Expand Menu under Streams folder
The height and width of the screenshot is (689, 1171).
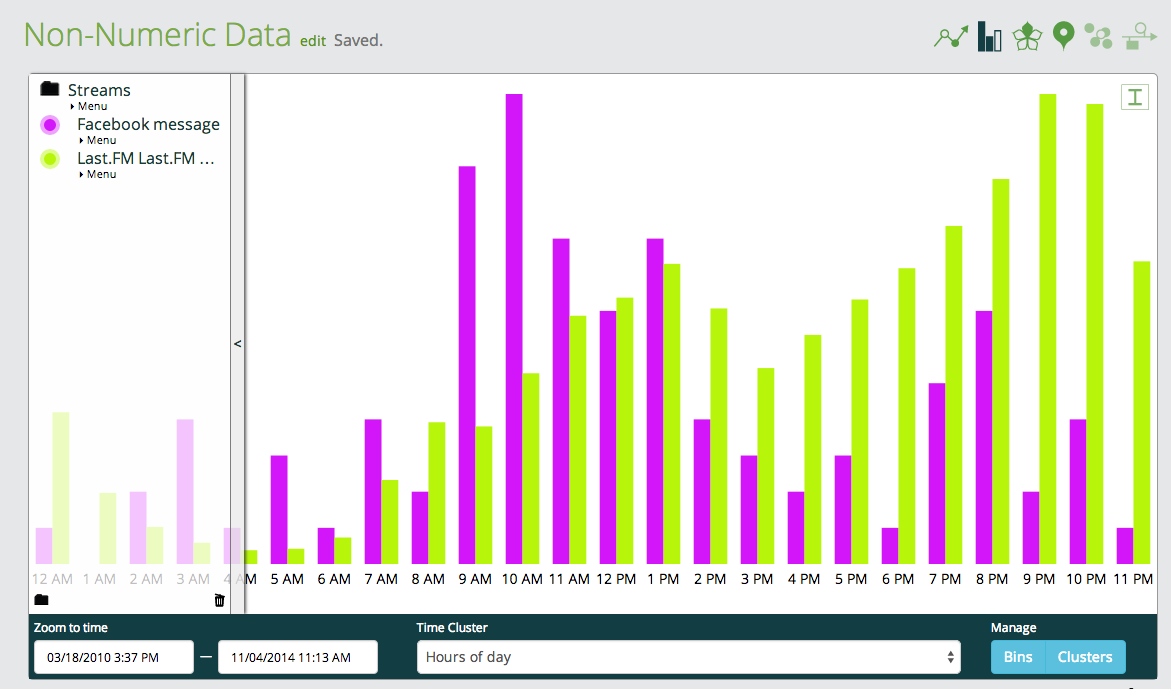pos(89,106)
